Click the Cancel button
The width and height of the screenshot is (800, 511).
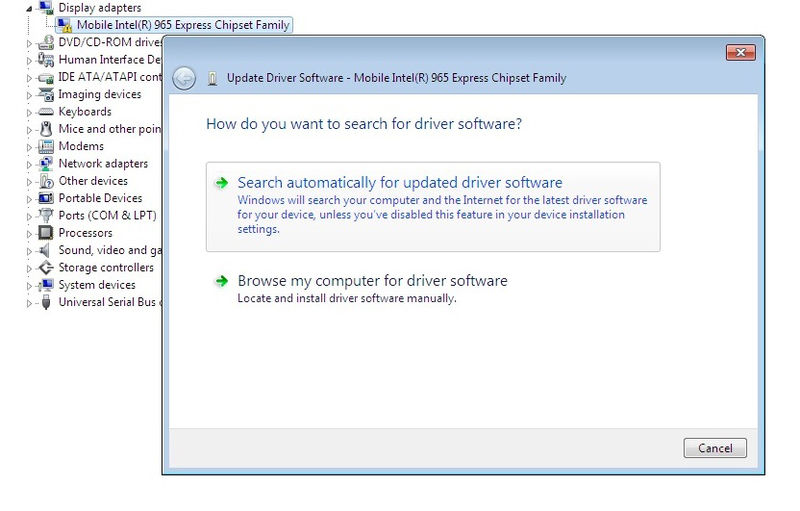point(715,448)
